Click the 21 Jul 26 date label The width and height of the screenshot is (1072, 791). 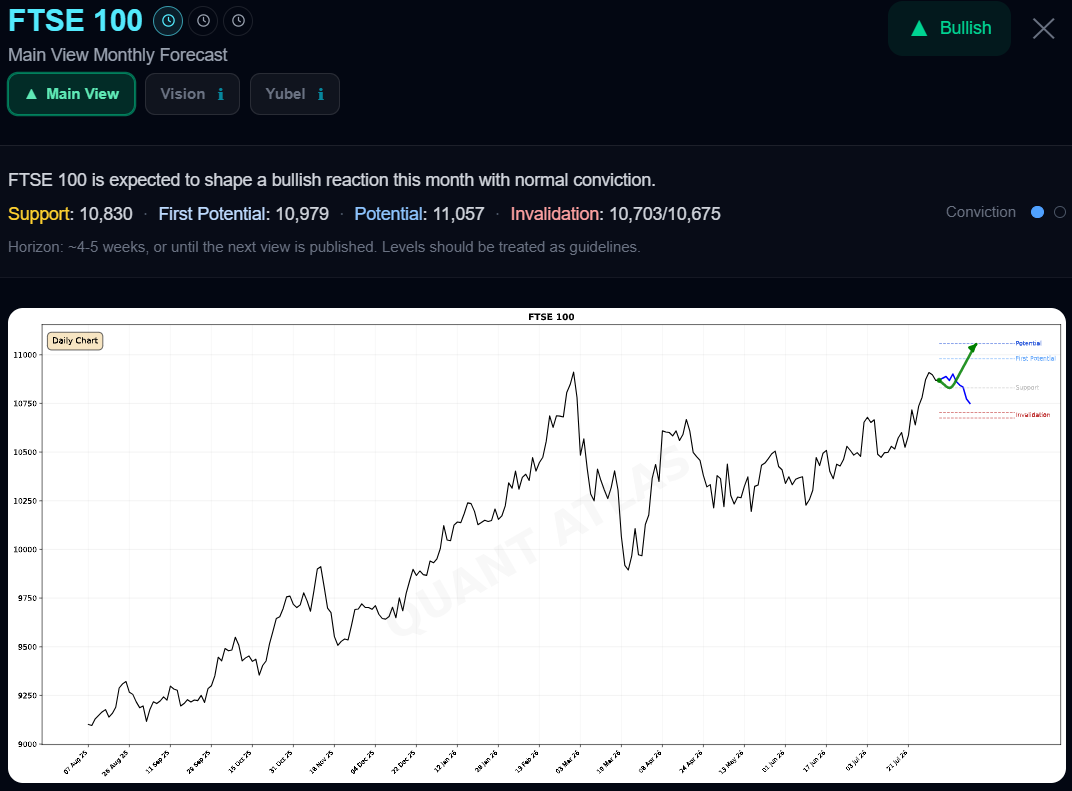tap(896, 762)
